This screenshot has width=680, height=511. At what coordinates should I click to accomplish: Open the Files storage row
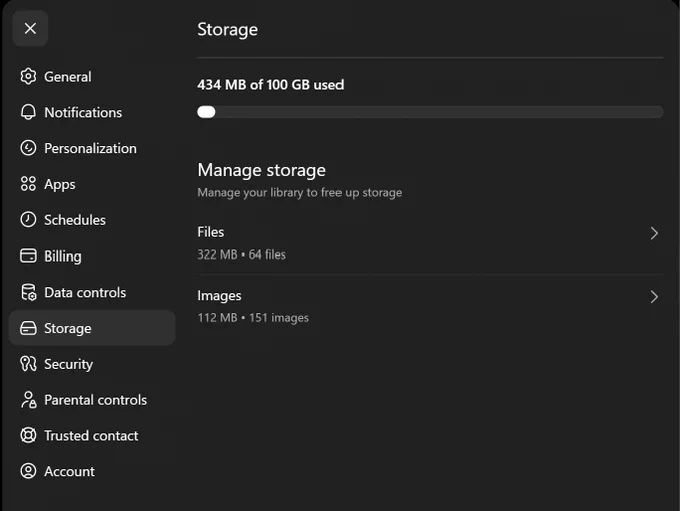pyautogui.click(x=430, y=243)
